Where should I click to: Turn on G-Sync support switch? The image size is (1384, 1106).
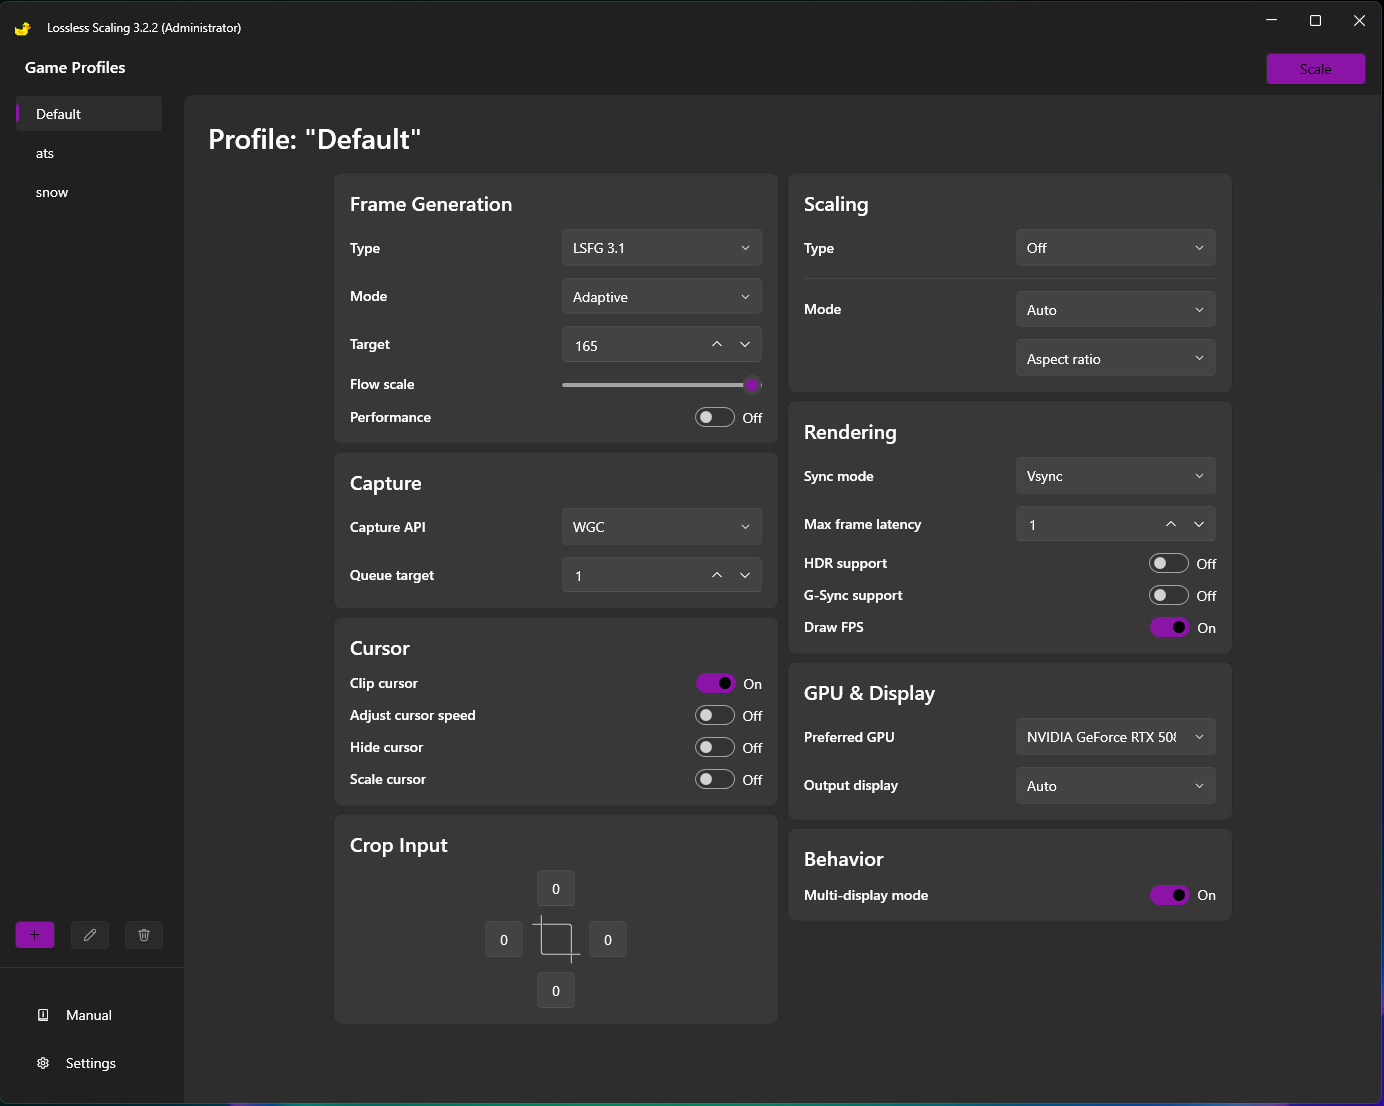pos(1169,595)
